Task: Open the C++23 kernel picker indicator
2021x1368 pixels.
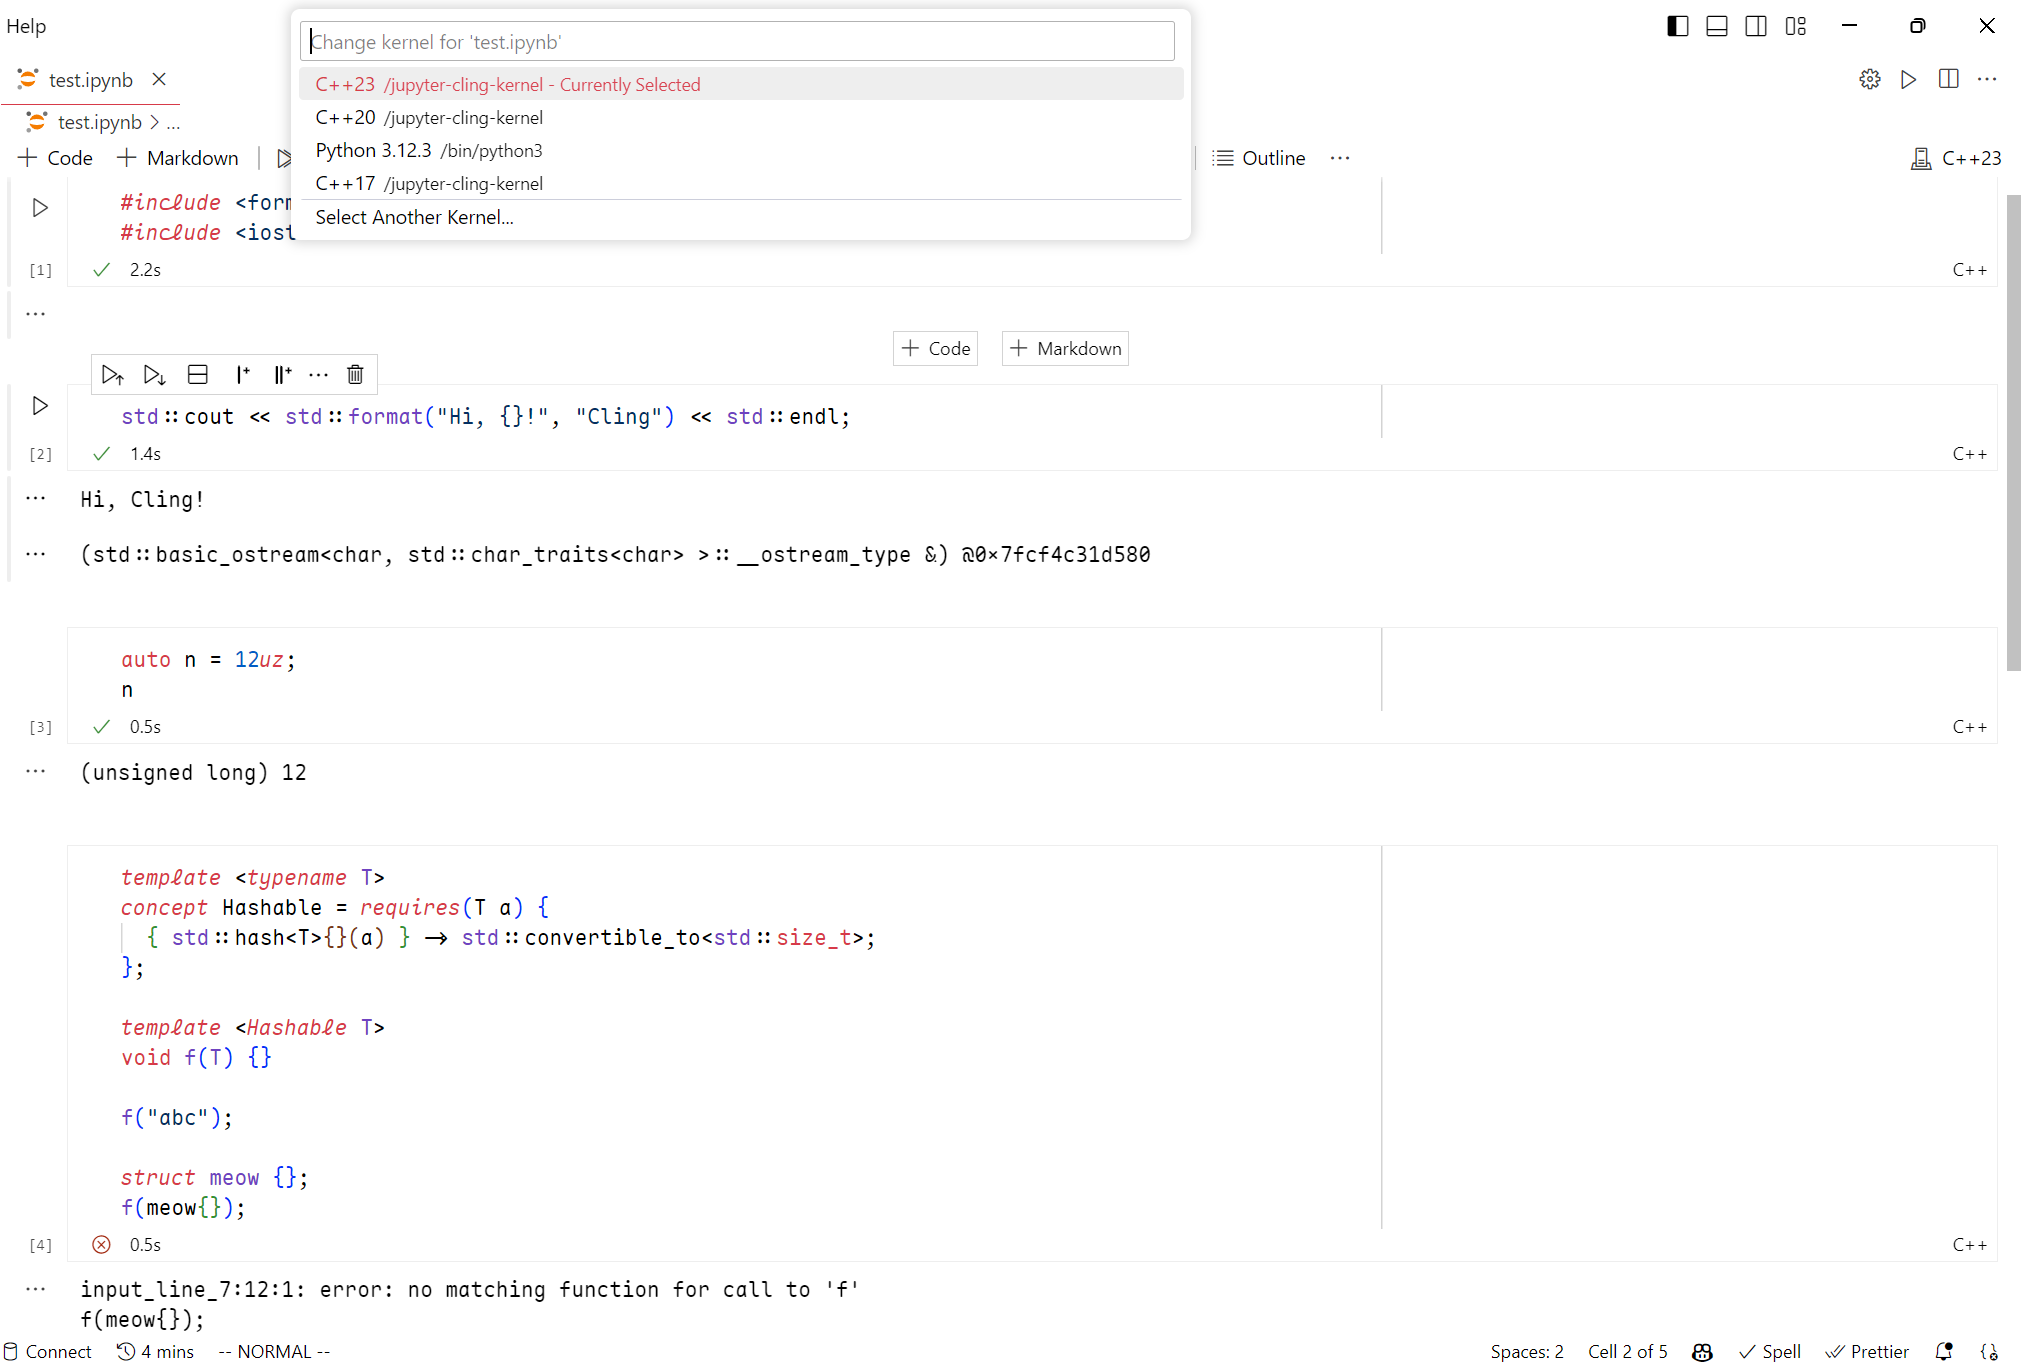Action: [x=1956, y=158]
